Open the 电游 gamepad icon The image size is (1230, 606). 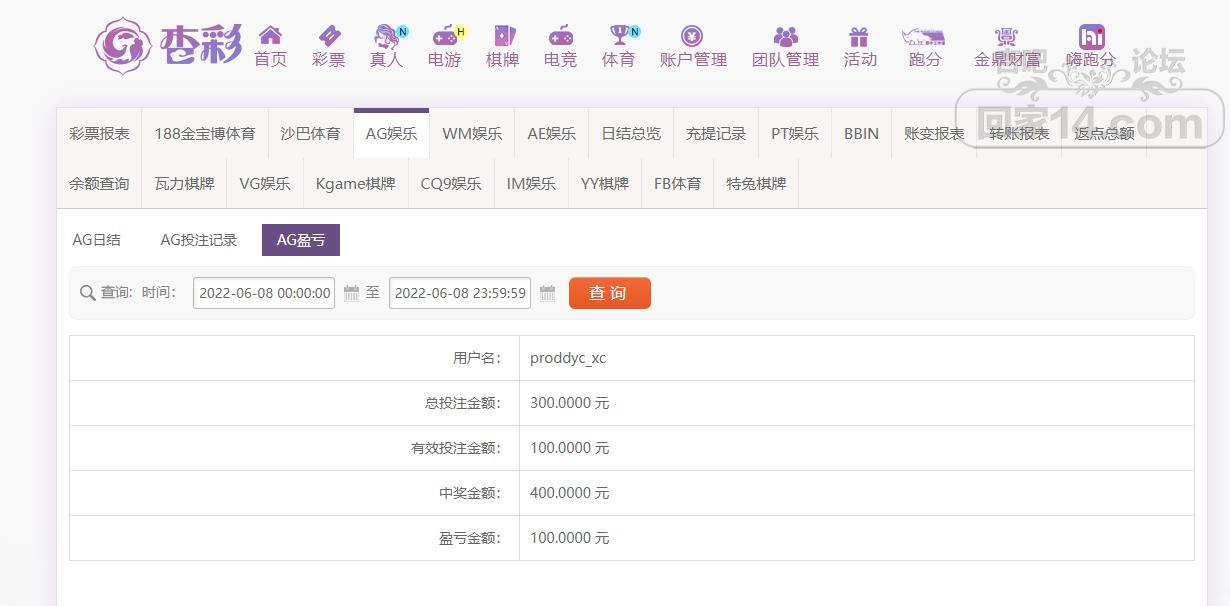tap(444, 37)
